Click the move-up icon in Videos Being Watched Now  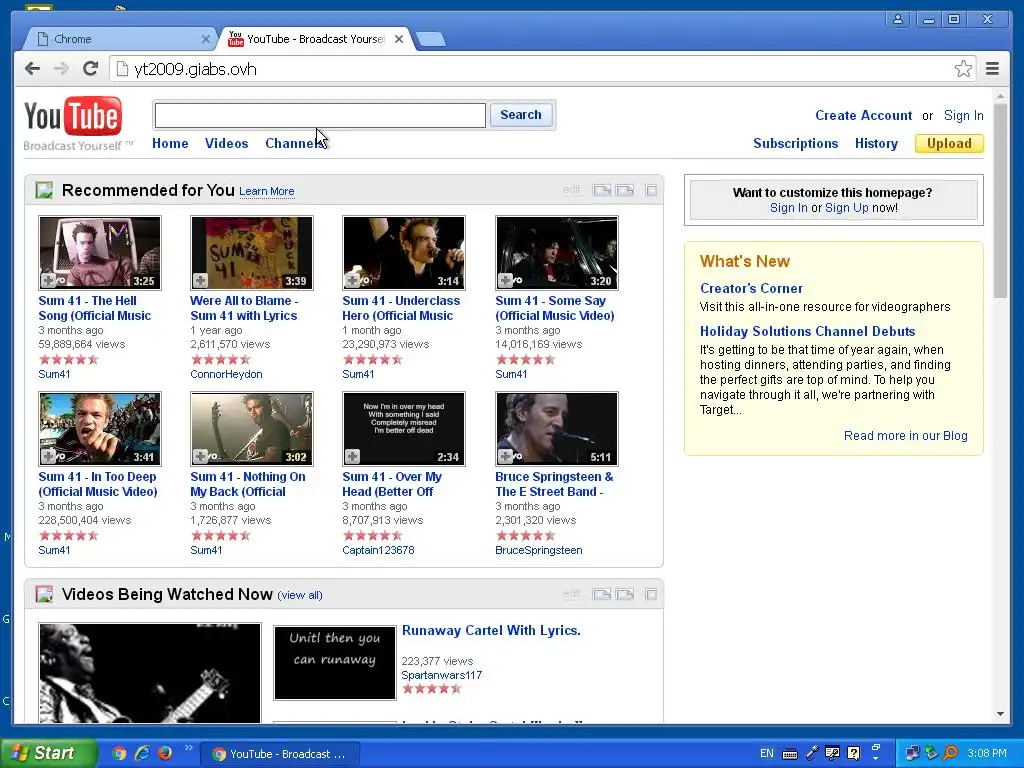[x=601, y=594]
